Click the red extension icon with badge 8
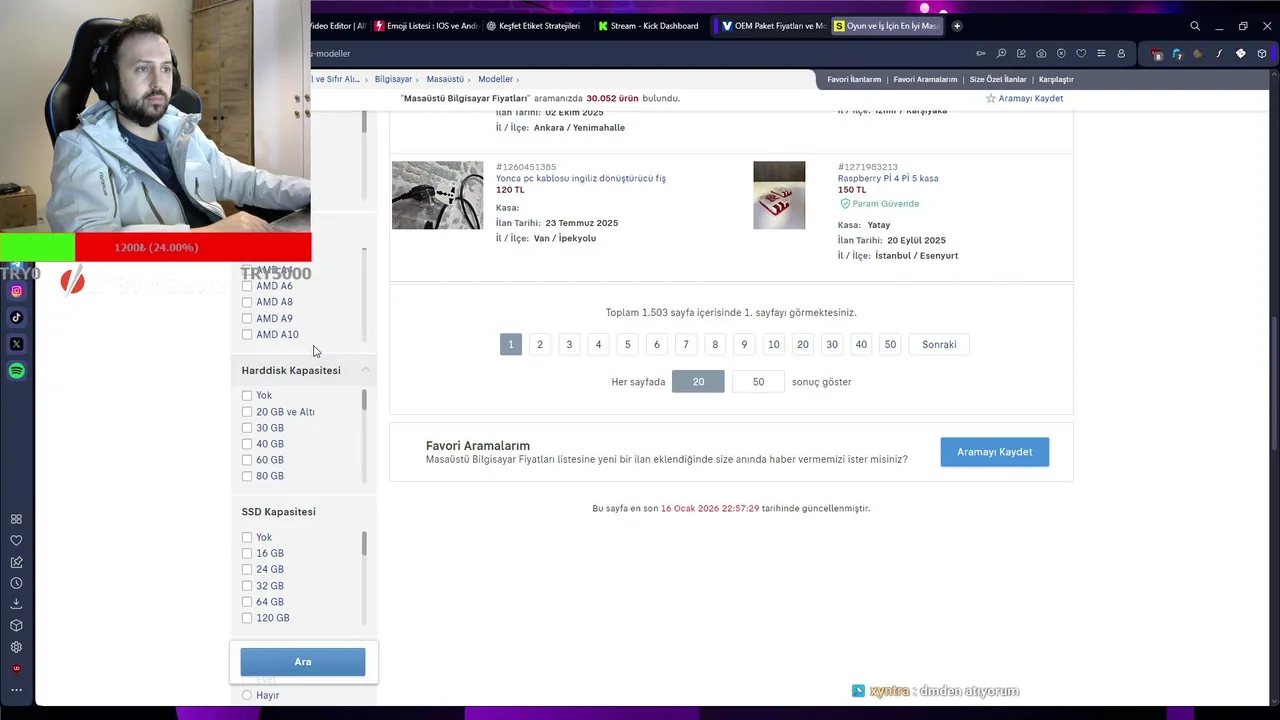This screenshot has width=1280, height=720. pos(1157,54)
